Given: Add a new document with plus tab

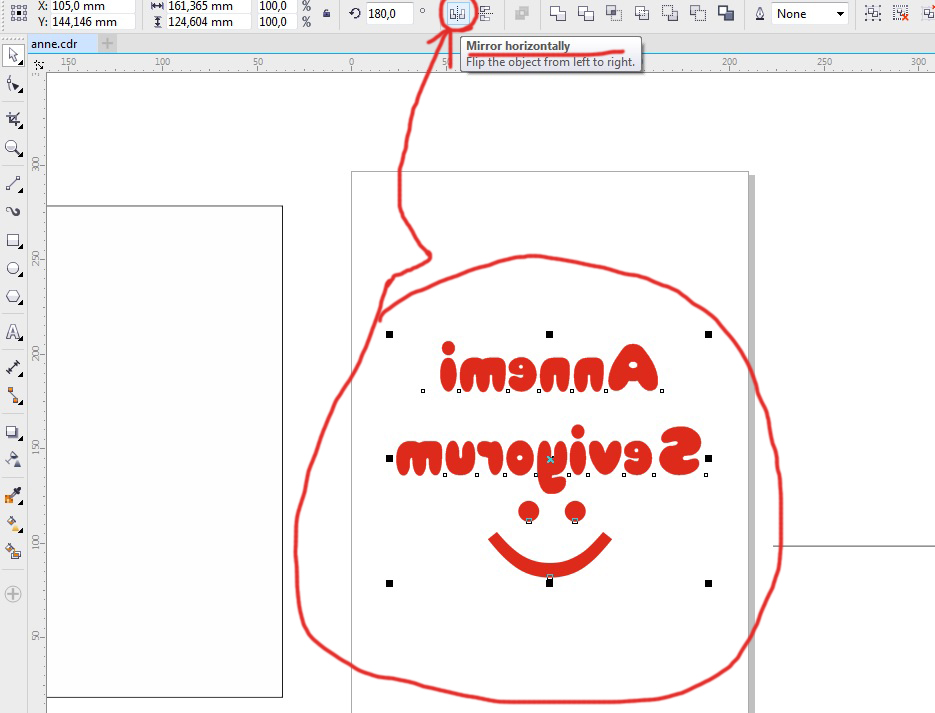Looking at the screenshot, I should [x=107, y=44].
